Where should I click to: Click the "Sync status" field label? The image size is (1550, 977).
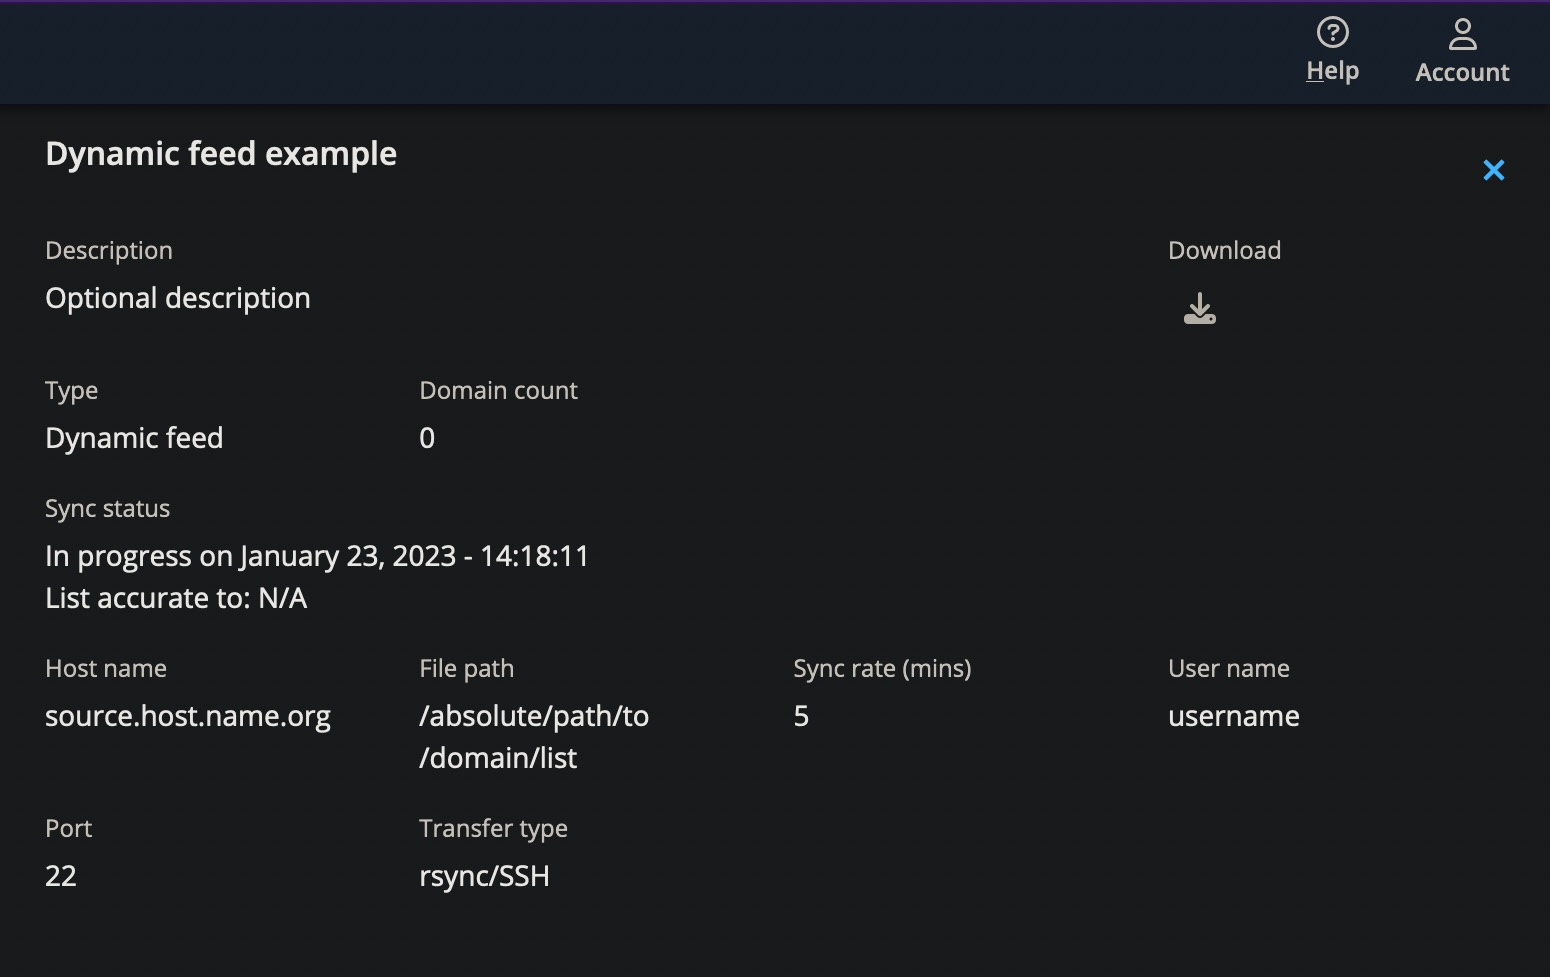coord(107,509)
